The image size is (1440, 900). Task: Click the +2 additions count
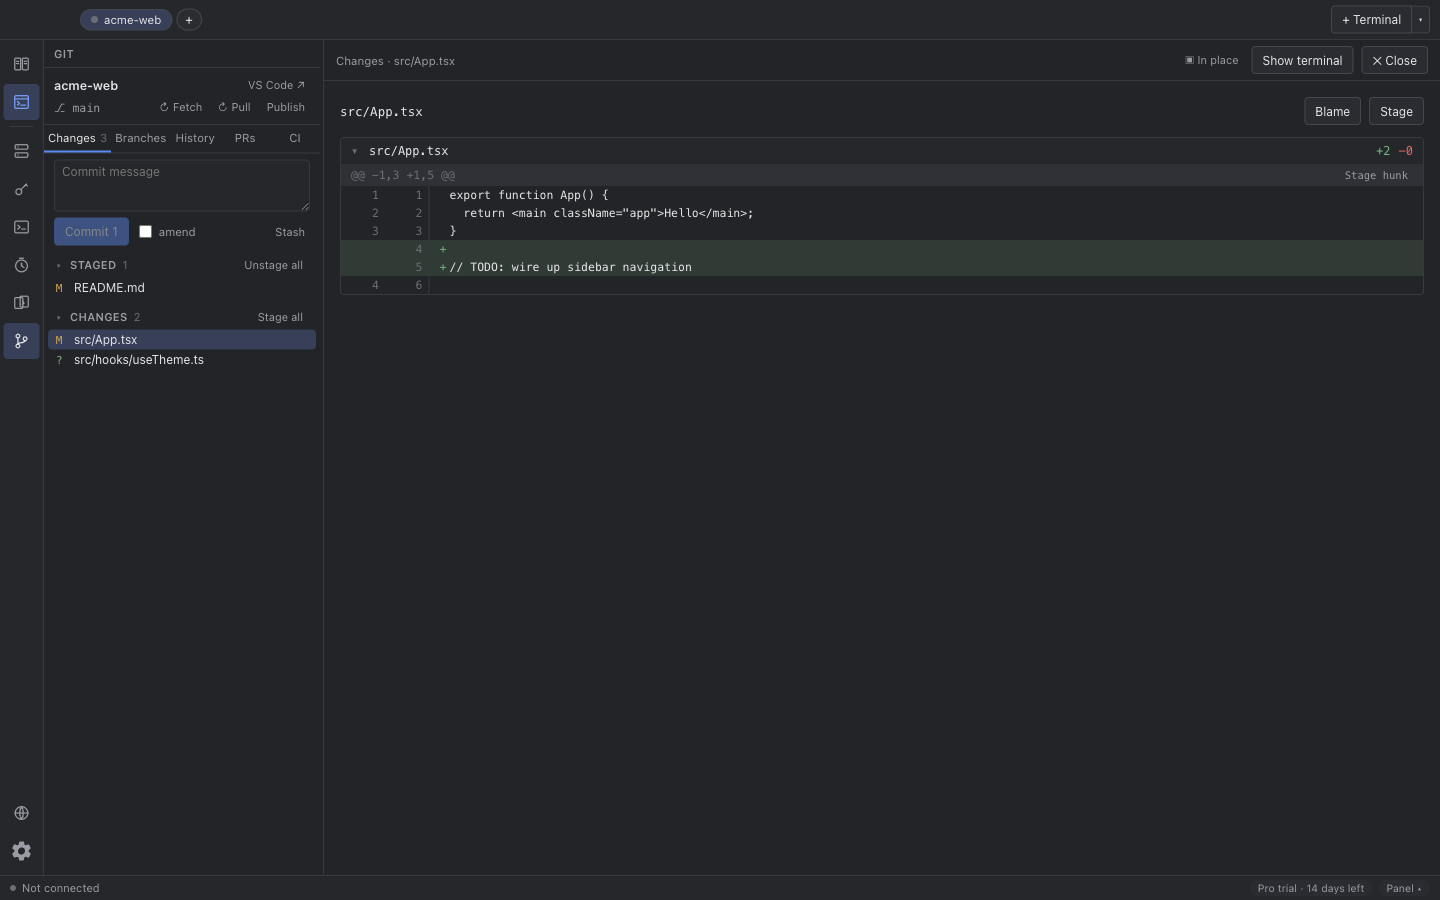(x=1383, y=151)
